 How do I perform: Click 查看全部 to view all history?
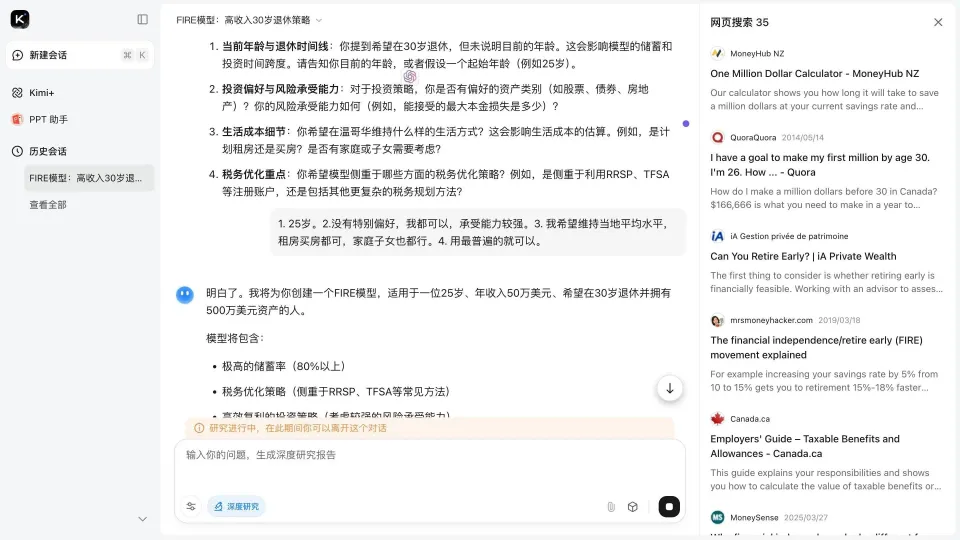coord(48,204)
